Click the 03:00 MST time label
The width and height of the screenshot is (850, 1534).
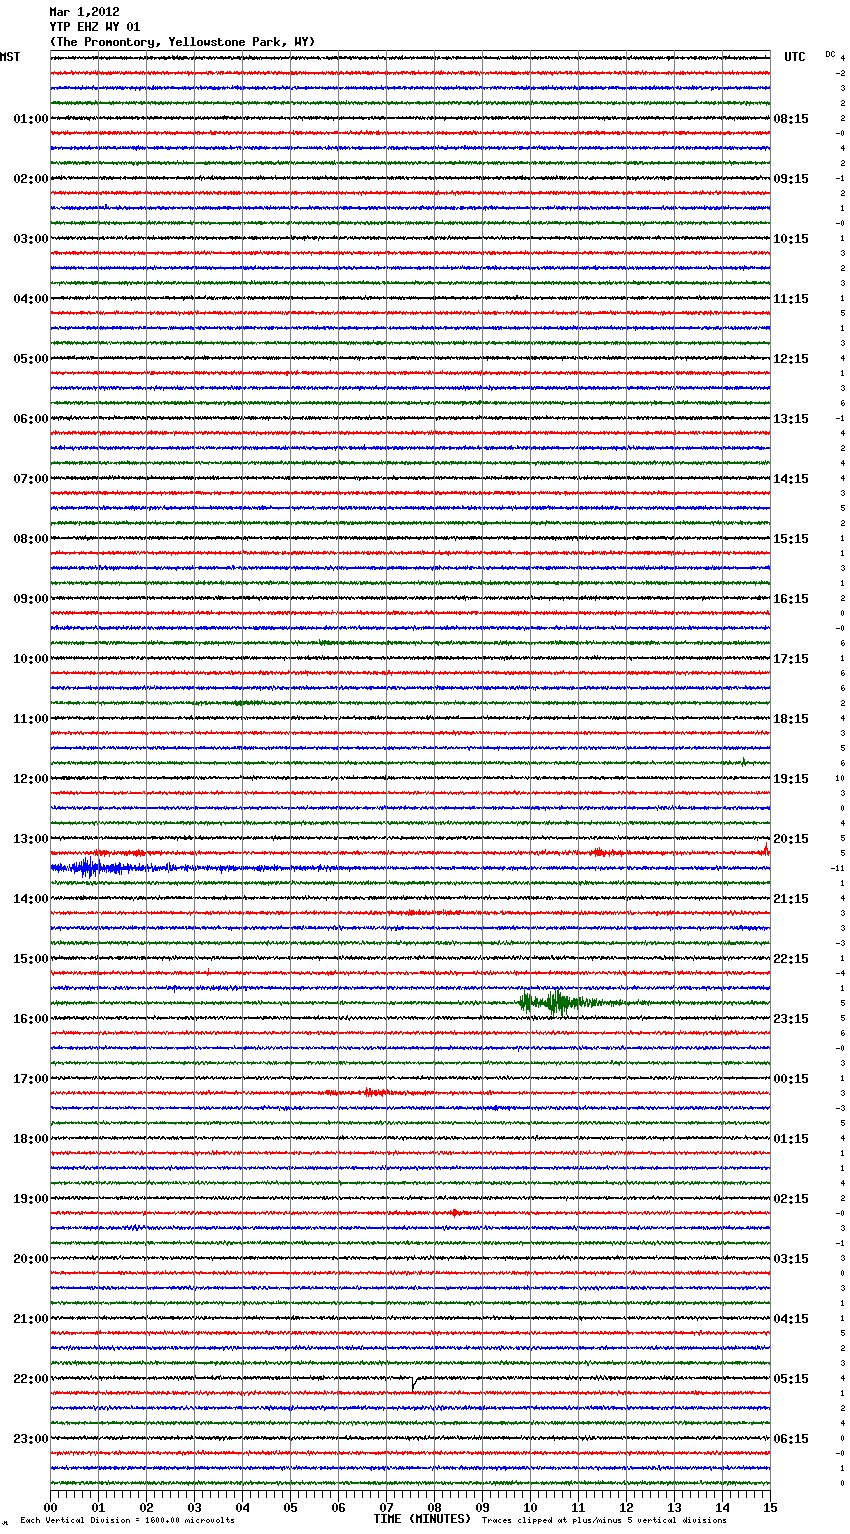30,239
